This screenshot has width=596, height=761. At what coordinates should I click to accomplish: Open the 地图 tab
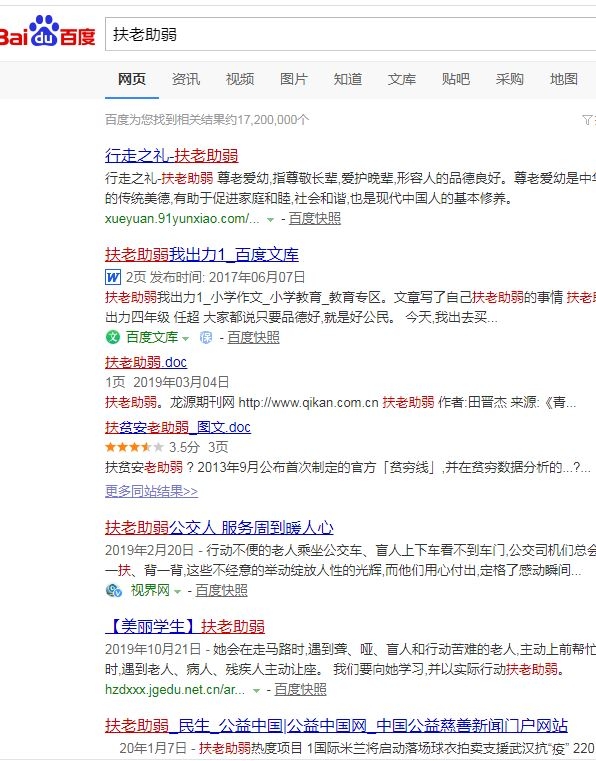[x=563, y=79]
